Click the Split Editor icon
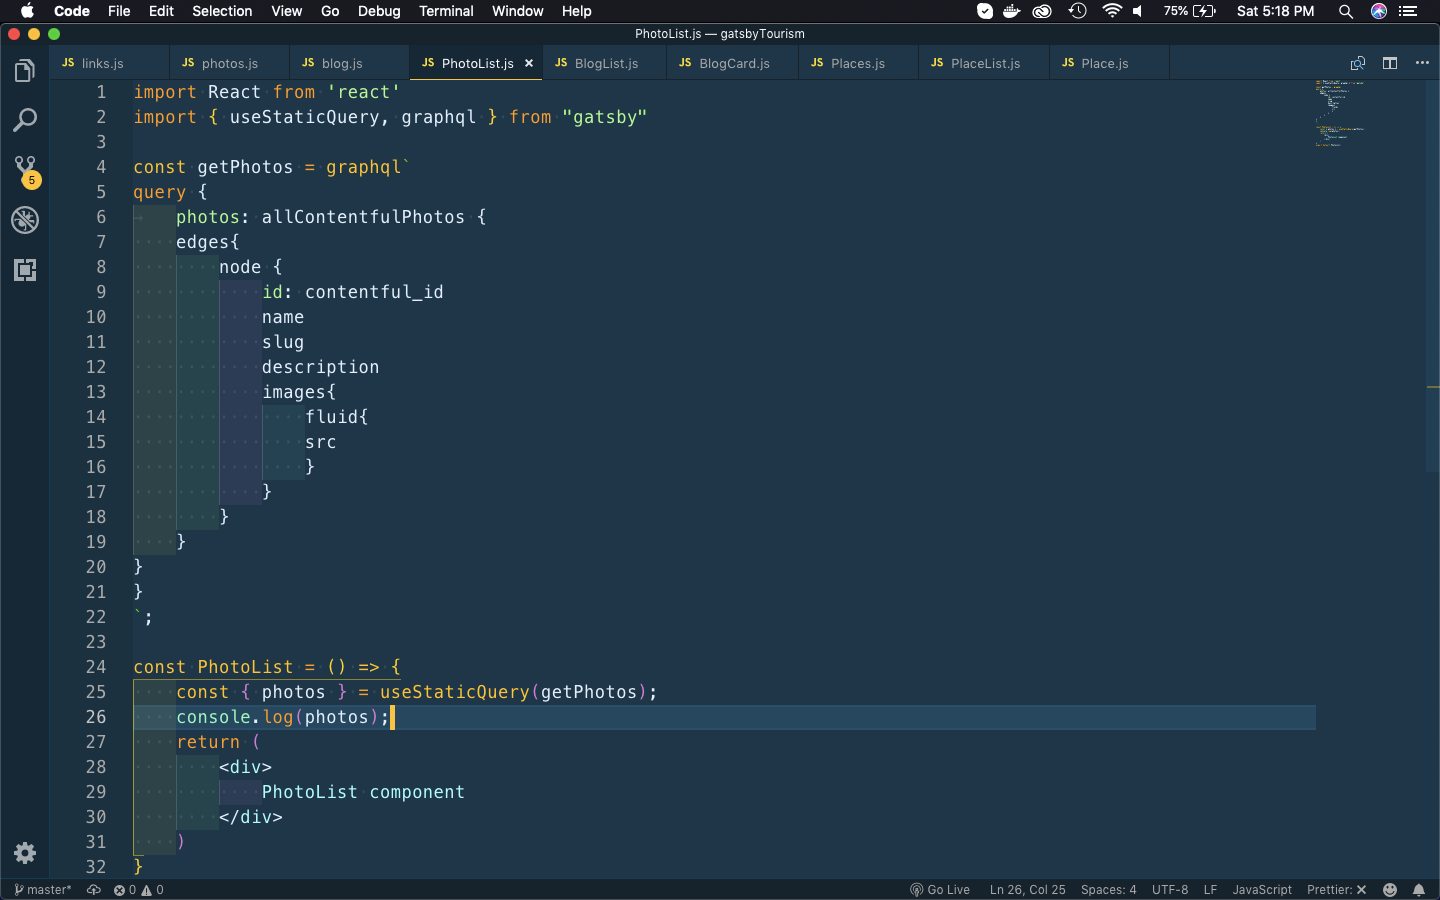Viewport: 1440px width, 900px height. [x=1390, y=63]
